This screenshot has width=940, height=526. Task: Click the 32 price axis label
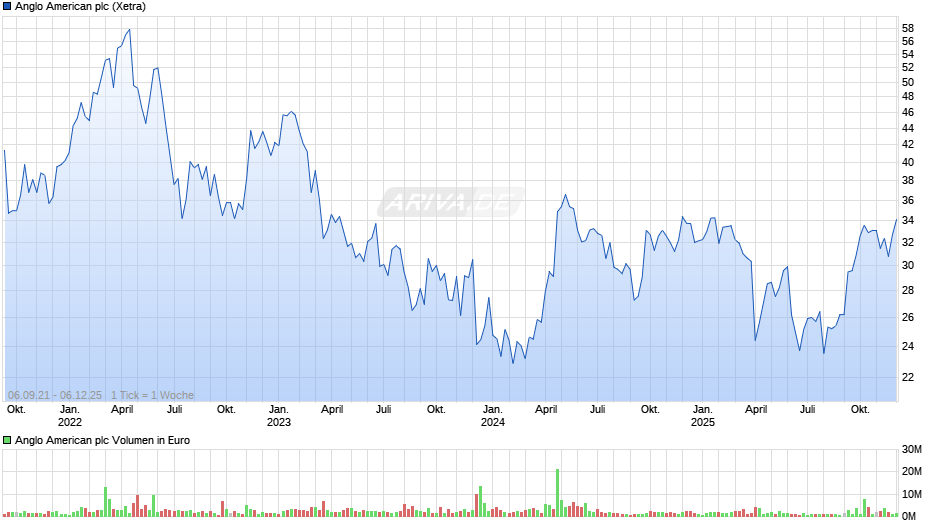pyautogui.click(x=908, y=242)
